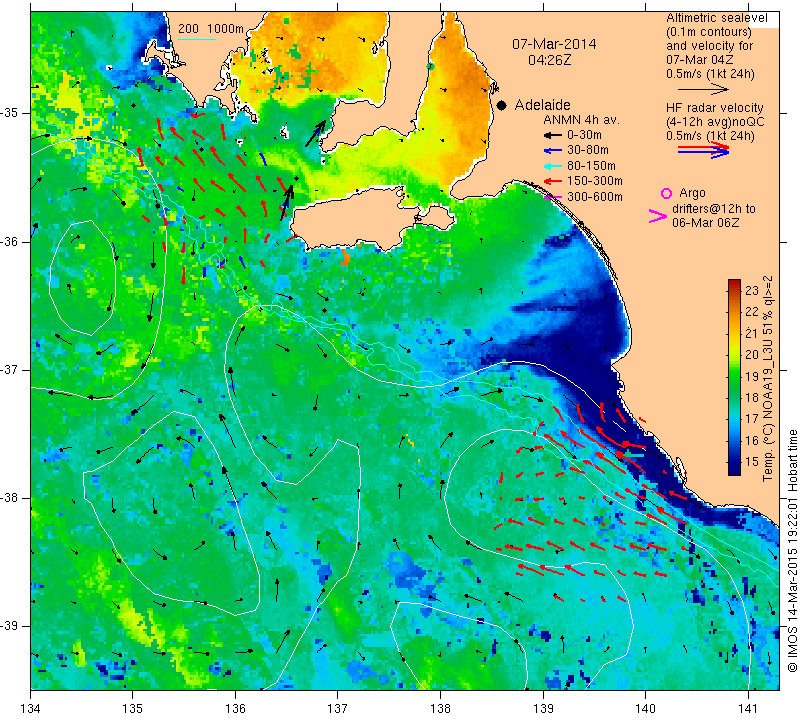
Task: Click the 06-Mar 06Z legend text
Action: 706,222
